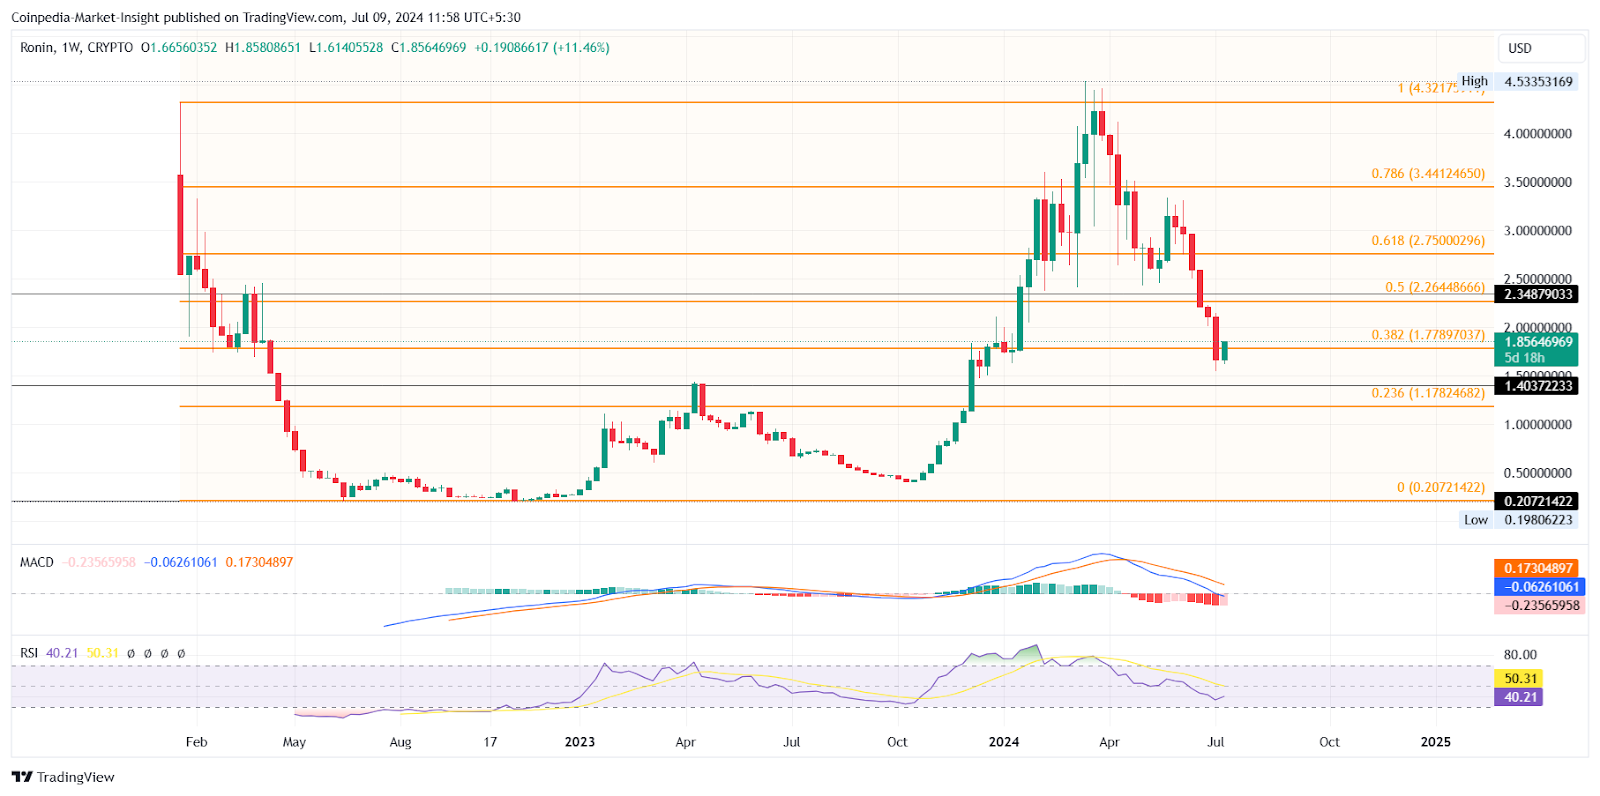Viewport: 1600px width, 796px height.
Task: Click the 0.50000000 price axis label
Action: coord(1538,473)
